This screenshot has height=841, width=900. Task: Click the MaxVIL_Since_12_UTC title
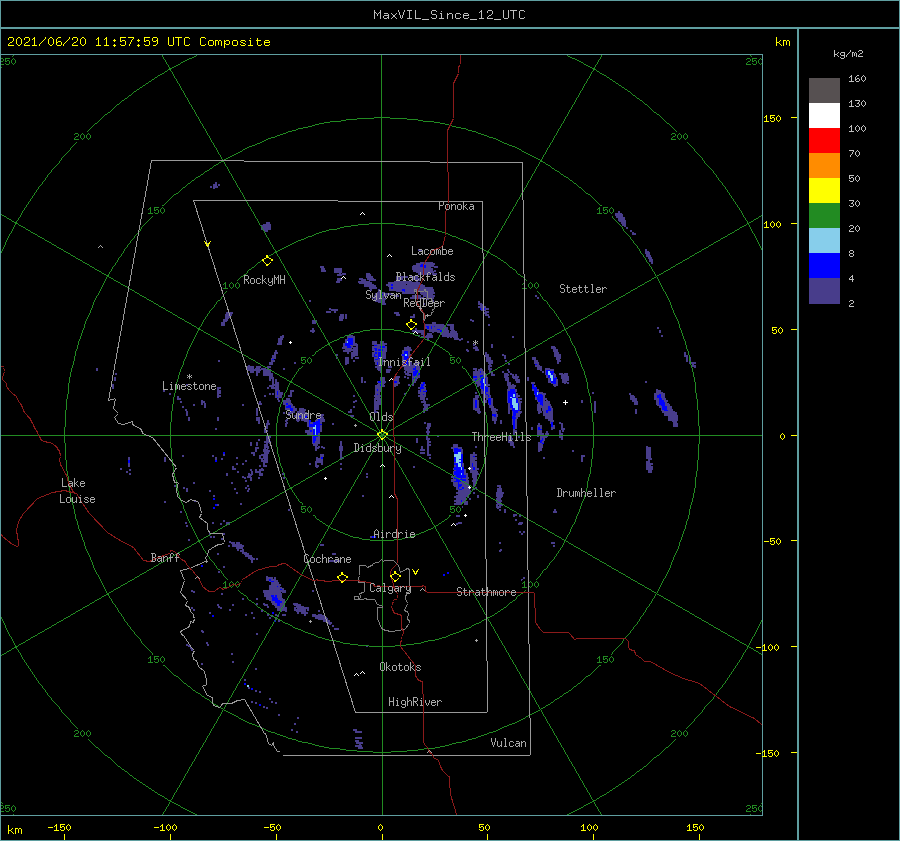[449, 15]
